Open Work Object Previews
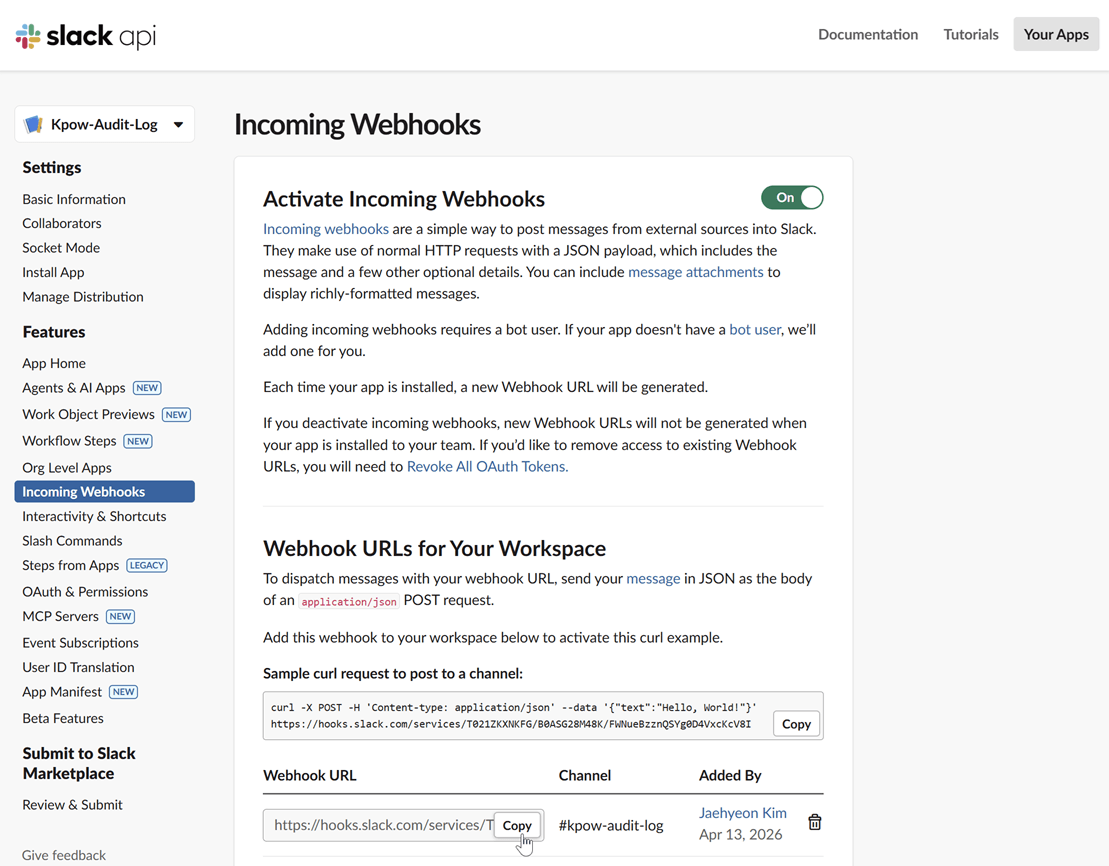The width and height of the screenshot is (1109, 866). [88, 414]
